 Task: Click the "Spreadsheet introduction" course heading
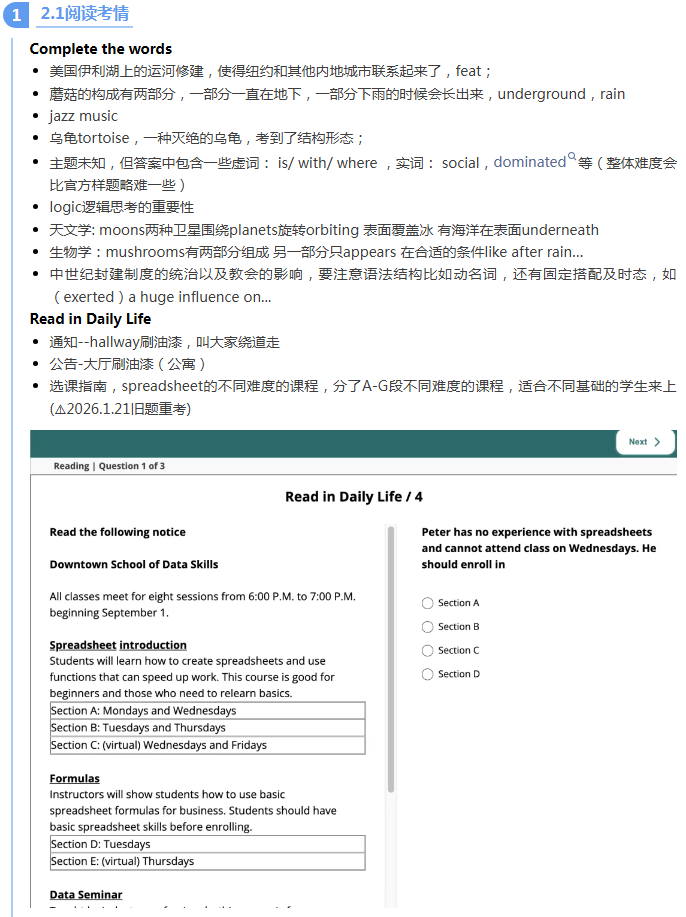[118, 645]
